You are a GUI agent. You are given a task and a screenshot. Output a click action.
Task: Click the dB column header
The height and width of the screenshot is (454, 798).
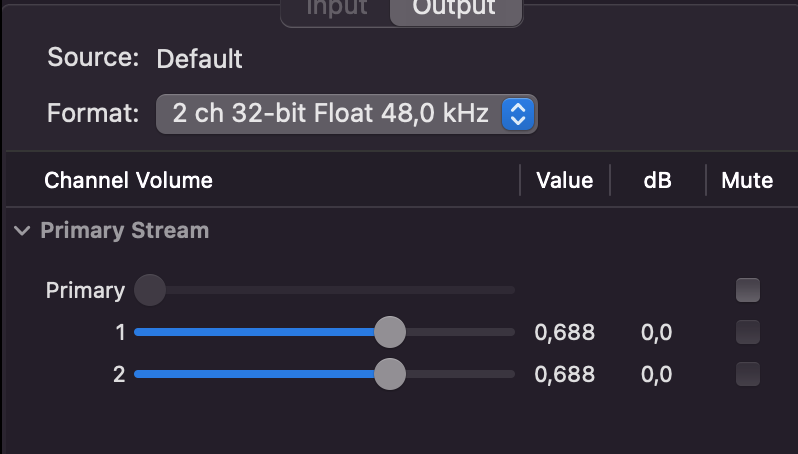point(657,181)
